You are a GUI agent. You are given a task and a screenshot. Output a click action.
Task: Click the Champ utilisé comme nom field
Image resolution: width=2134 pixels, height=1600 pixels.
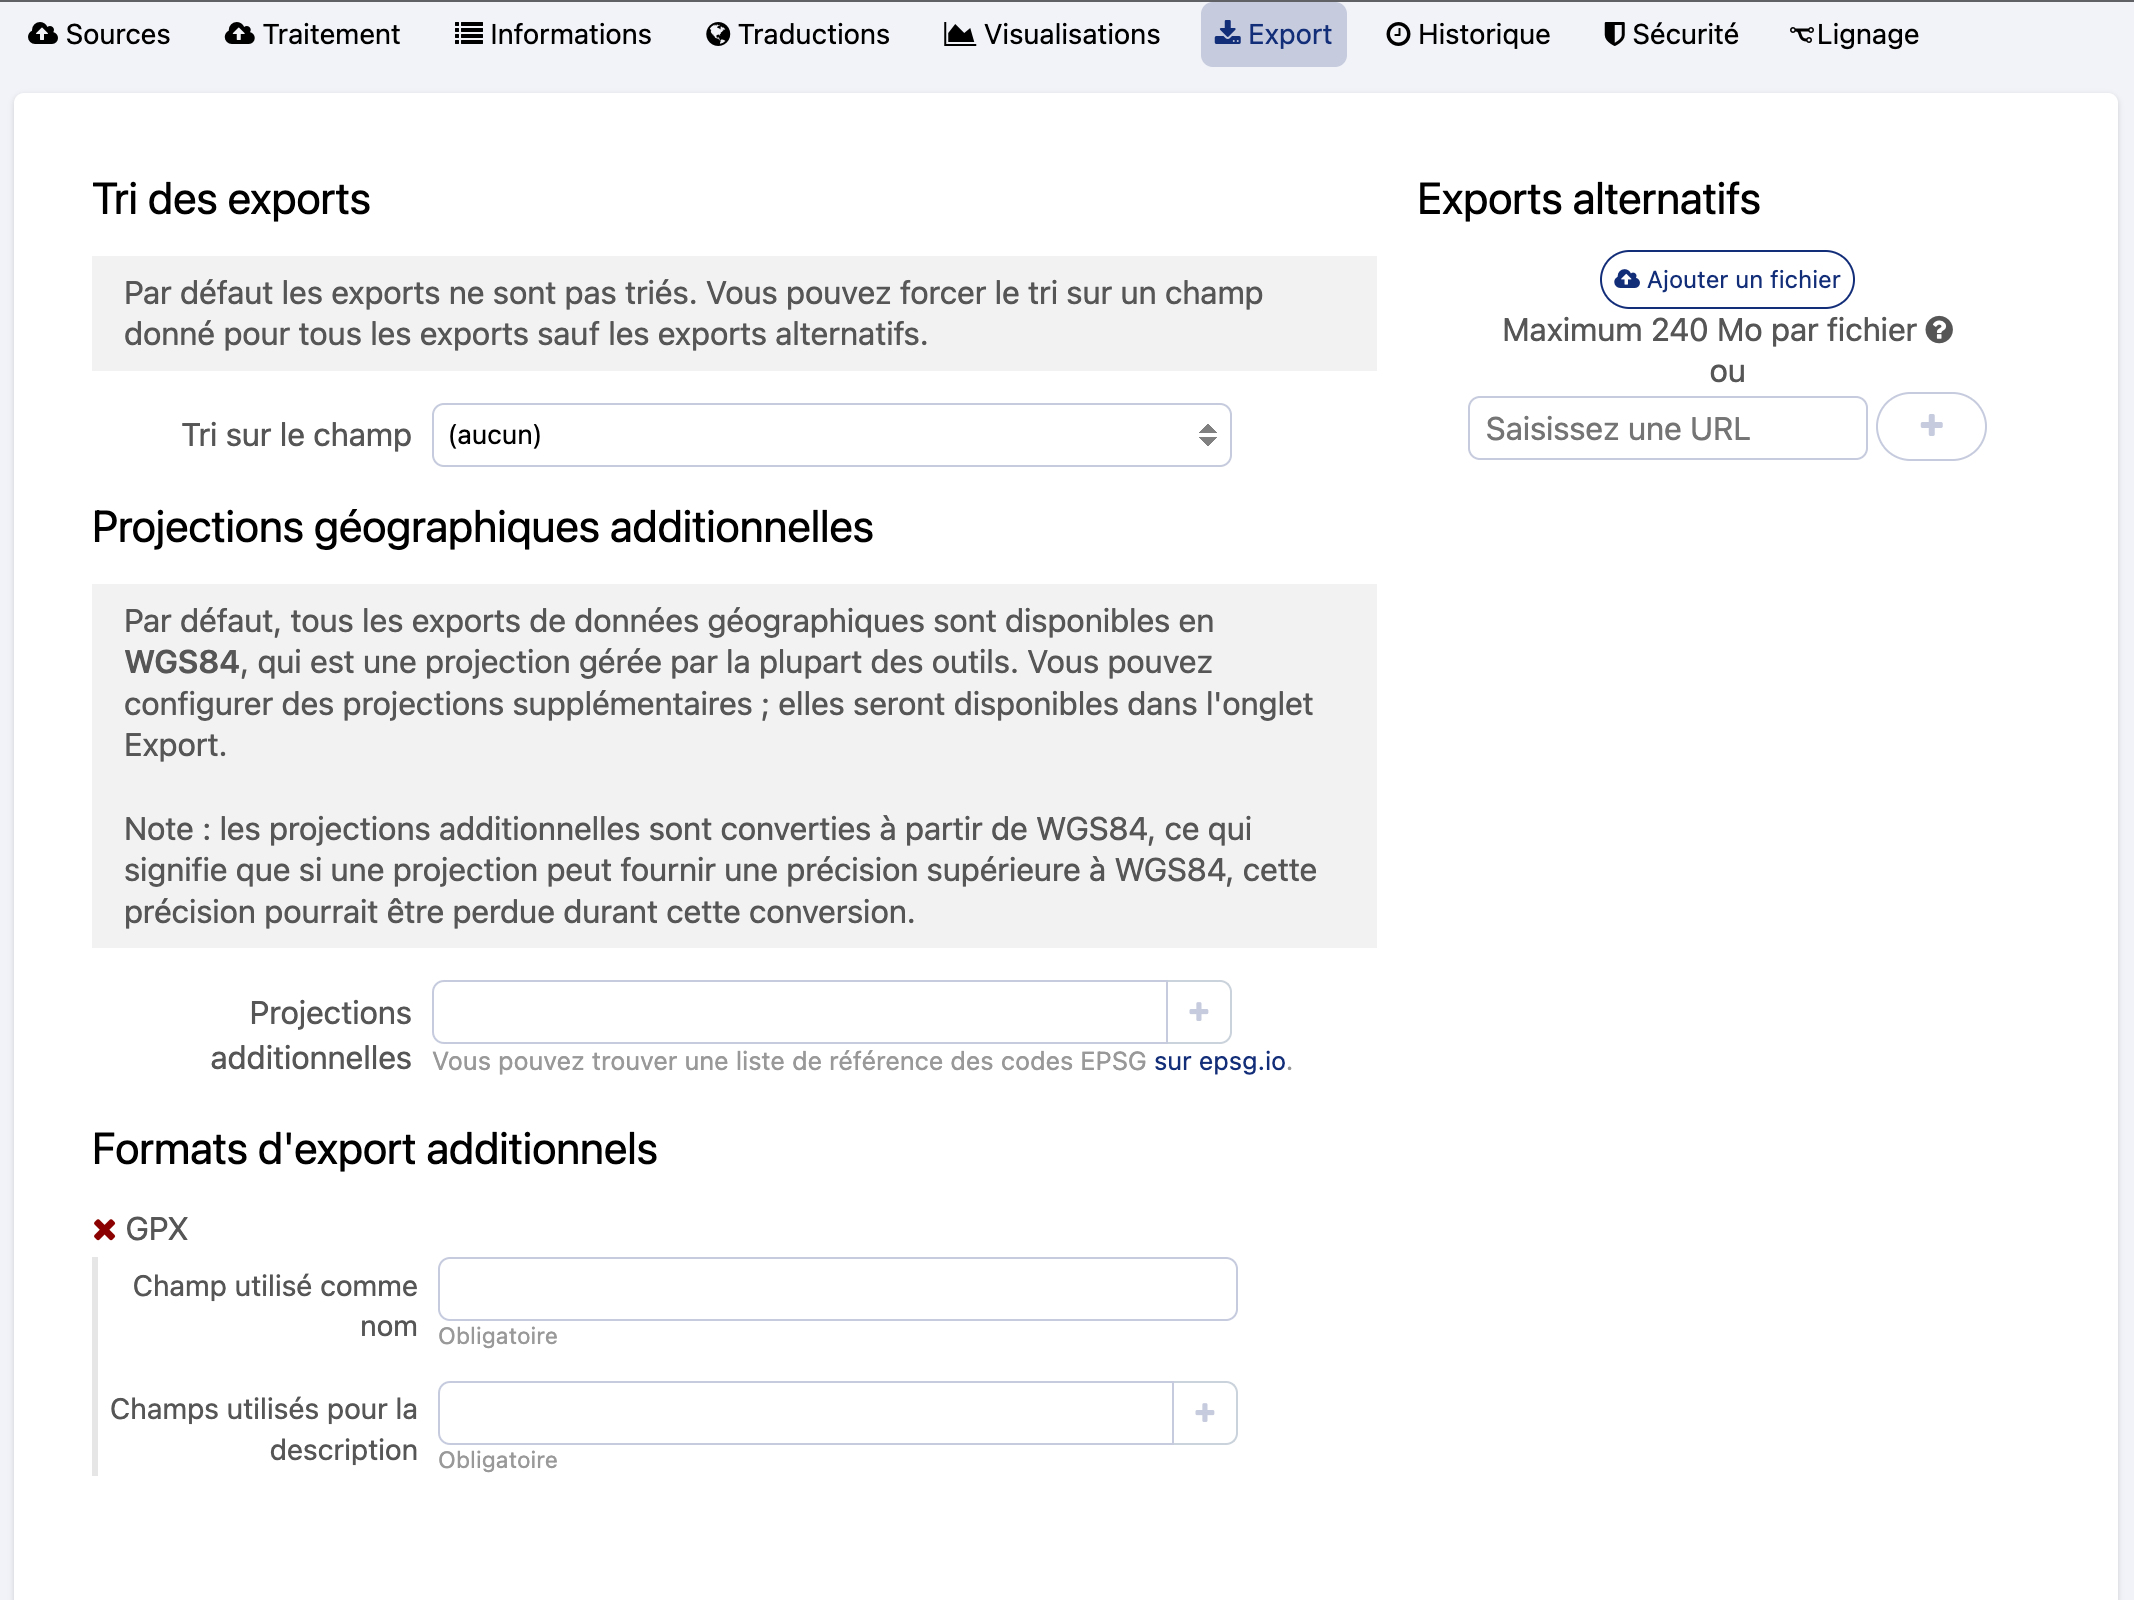click(837, 1289)
